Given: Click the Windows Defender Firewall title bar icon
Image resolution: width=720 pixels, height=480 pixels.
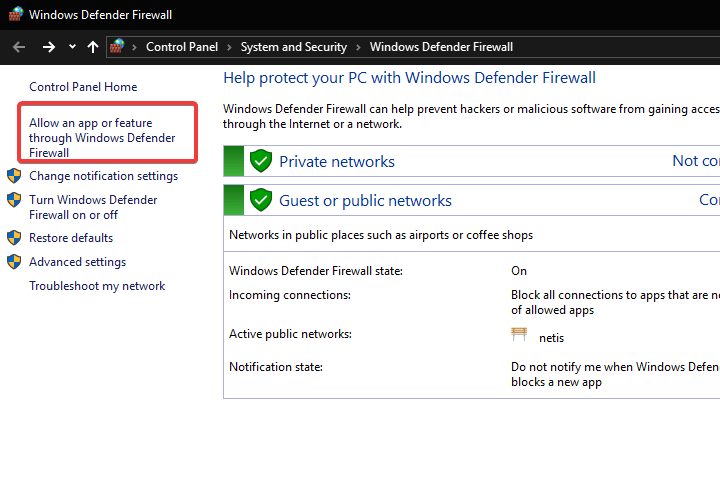Looking at the screenshot, I should 16,14.
